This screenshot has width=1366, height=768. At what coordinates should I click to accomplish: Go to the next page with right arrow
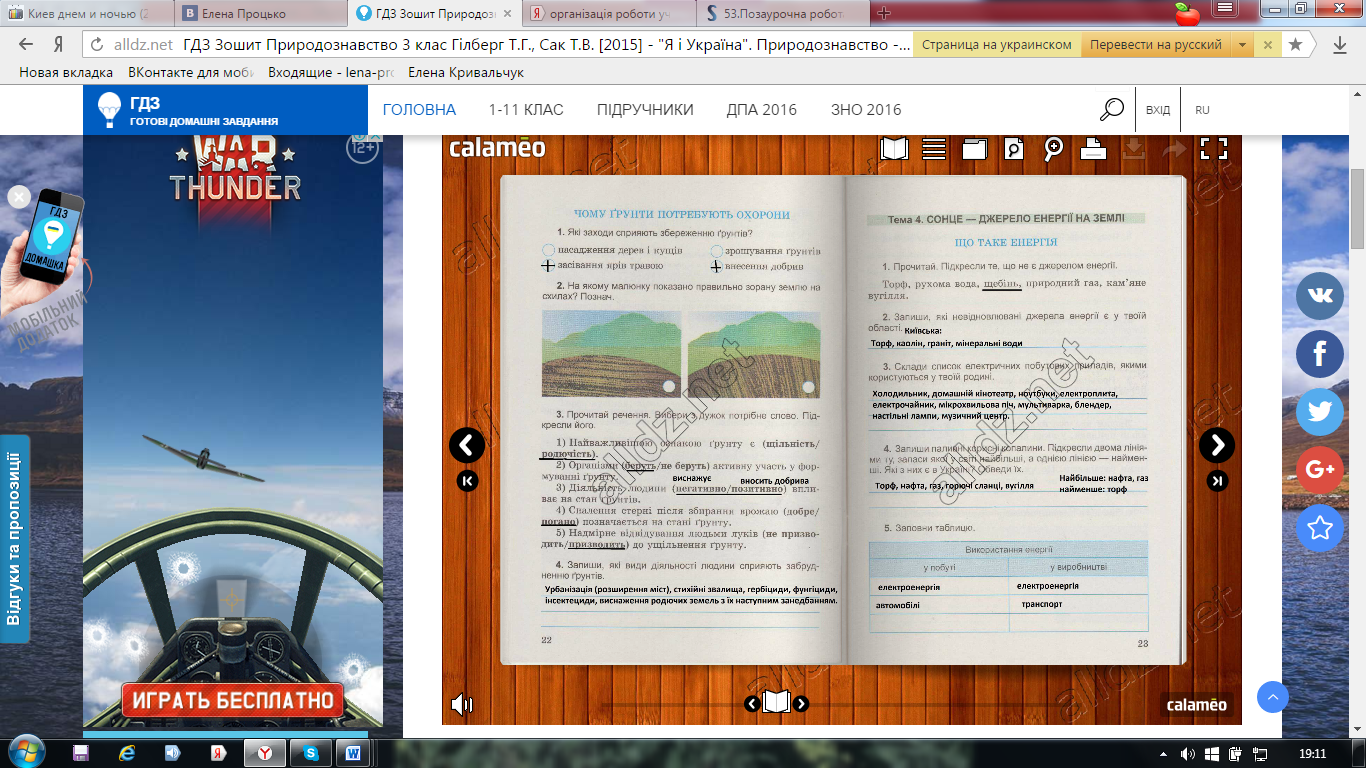pos(1216,445)
